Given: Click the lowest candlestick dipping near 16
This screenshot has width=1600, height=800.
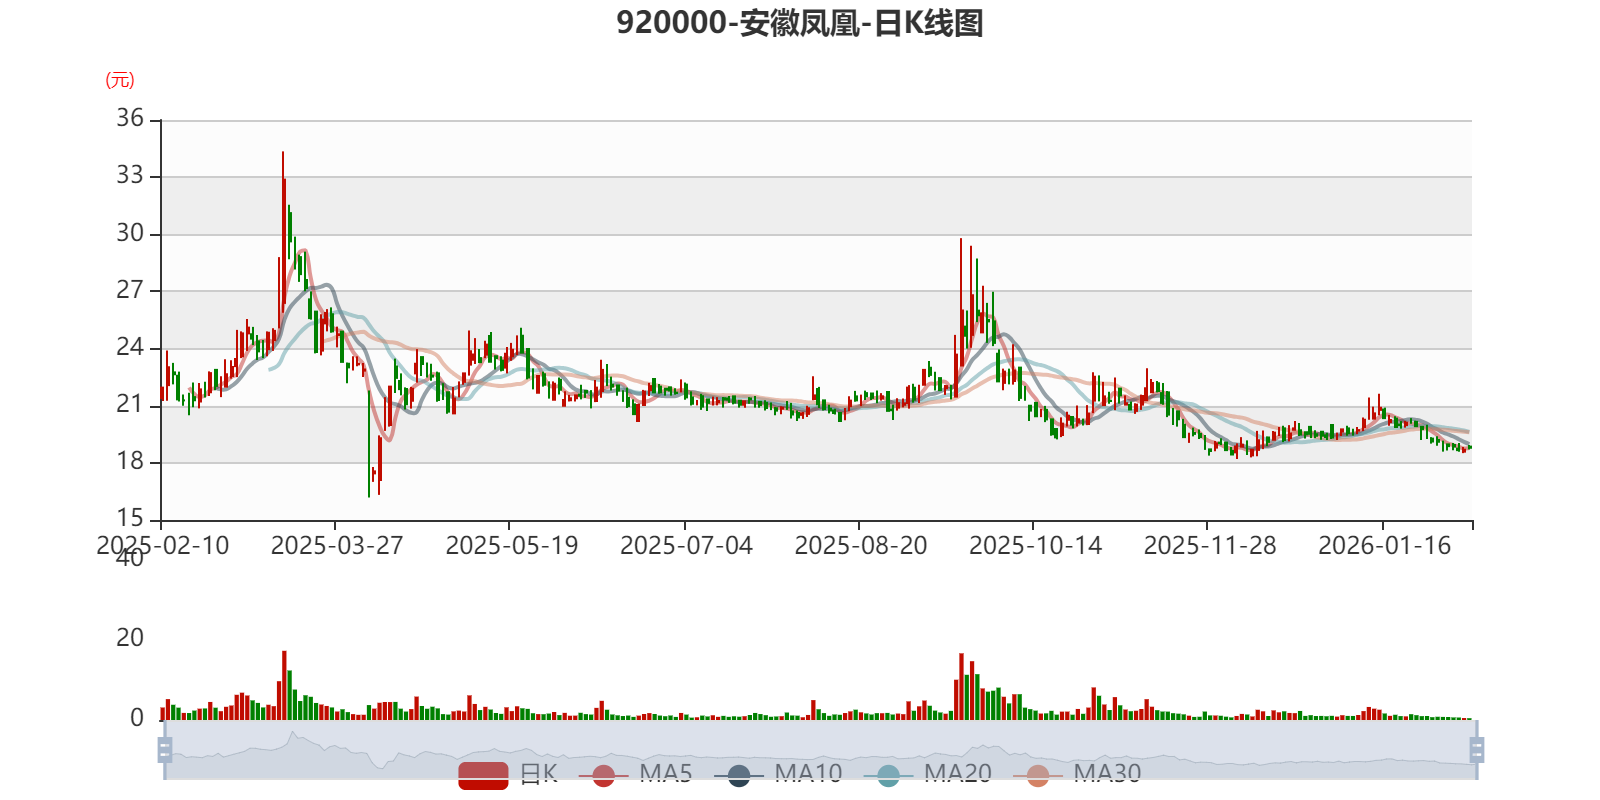Looking at the screenshot, I should tap(369, 445).
